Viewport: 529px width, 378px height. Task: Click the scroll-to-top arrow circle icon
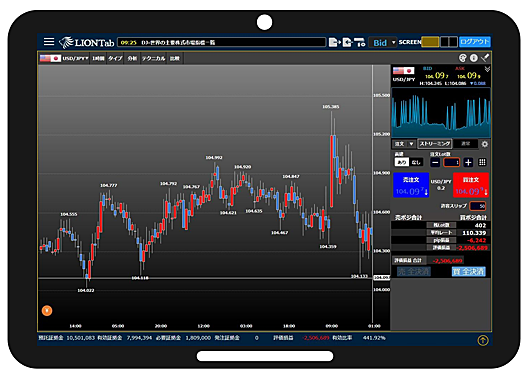pyautogui.click(x=483, y=340)
